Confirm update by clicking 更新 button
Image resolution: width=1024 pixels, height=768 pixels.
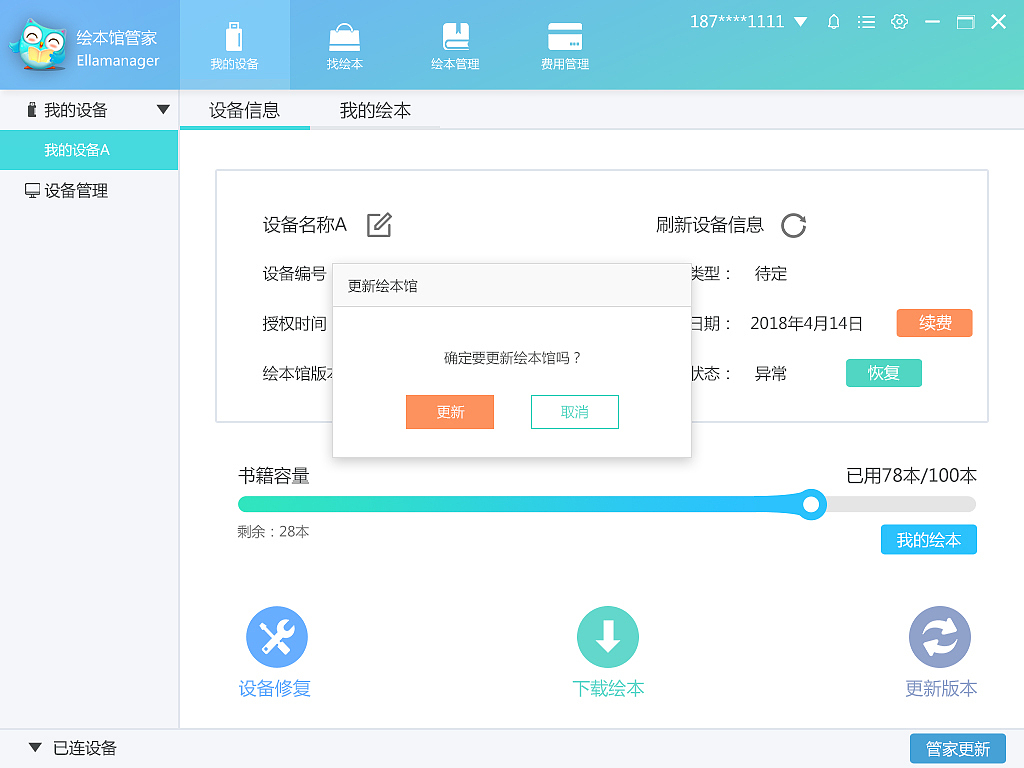pyautogui.click(x=449, y=412)
